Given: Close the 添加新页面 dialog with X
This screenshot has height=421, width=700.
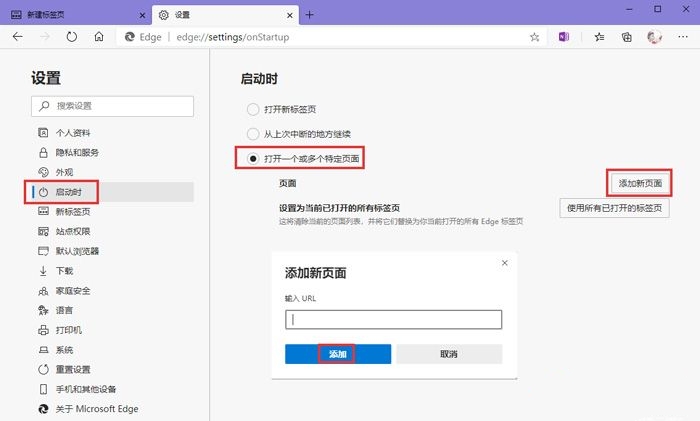Looking at the screenshot, I should 504,263.
